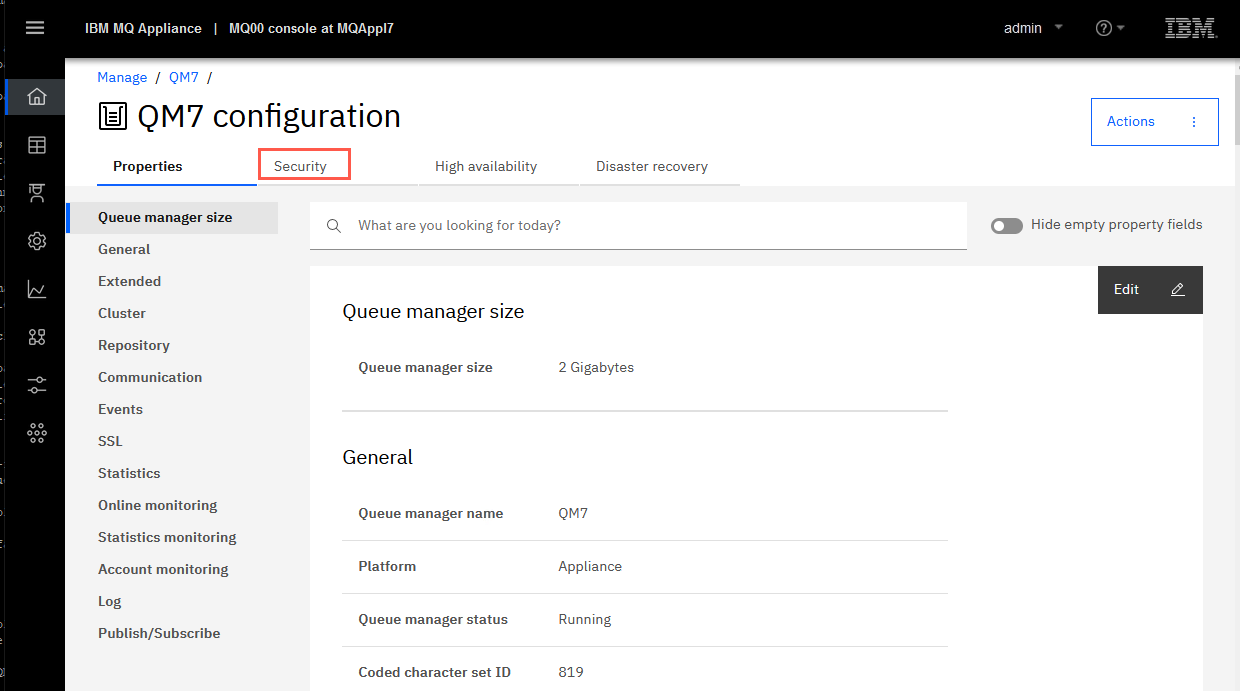Click the Platform value Appliance

tap(590, 567)
